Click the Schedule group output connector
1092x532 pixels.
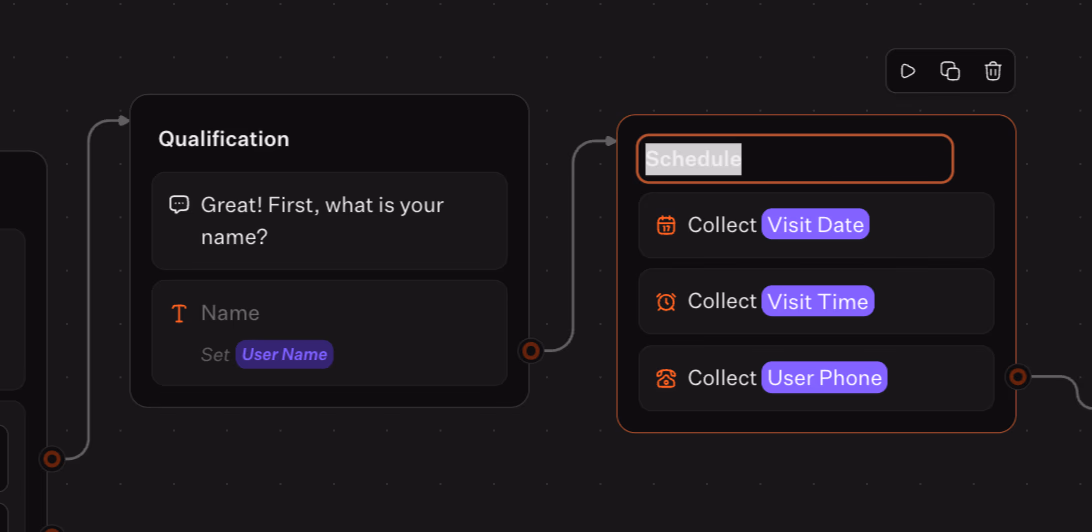click(1018, 377)
